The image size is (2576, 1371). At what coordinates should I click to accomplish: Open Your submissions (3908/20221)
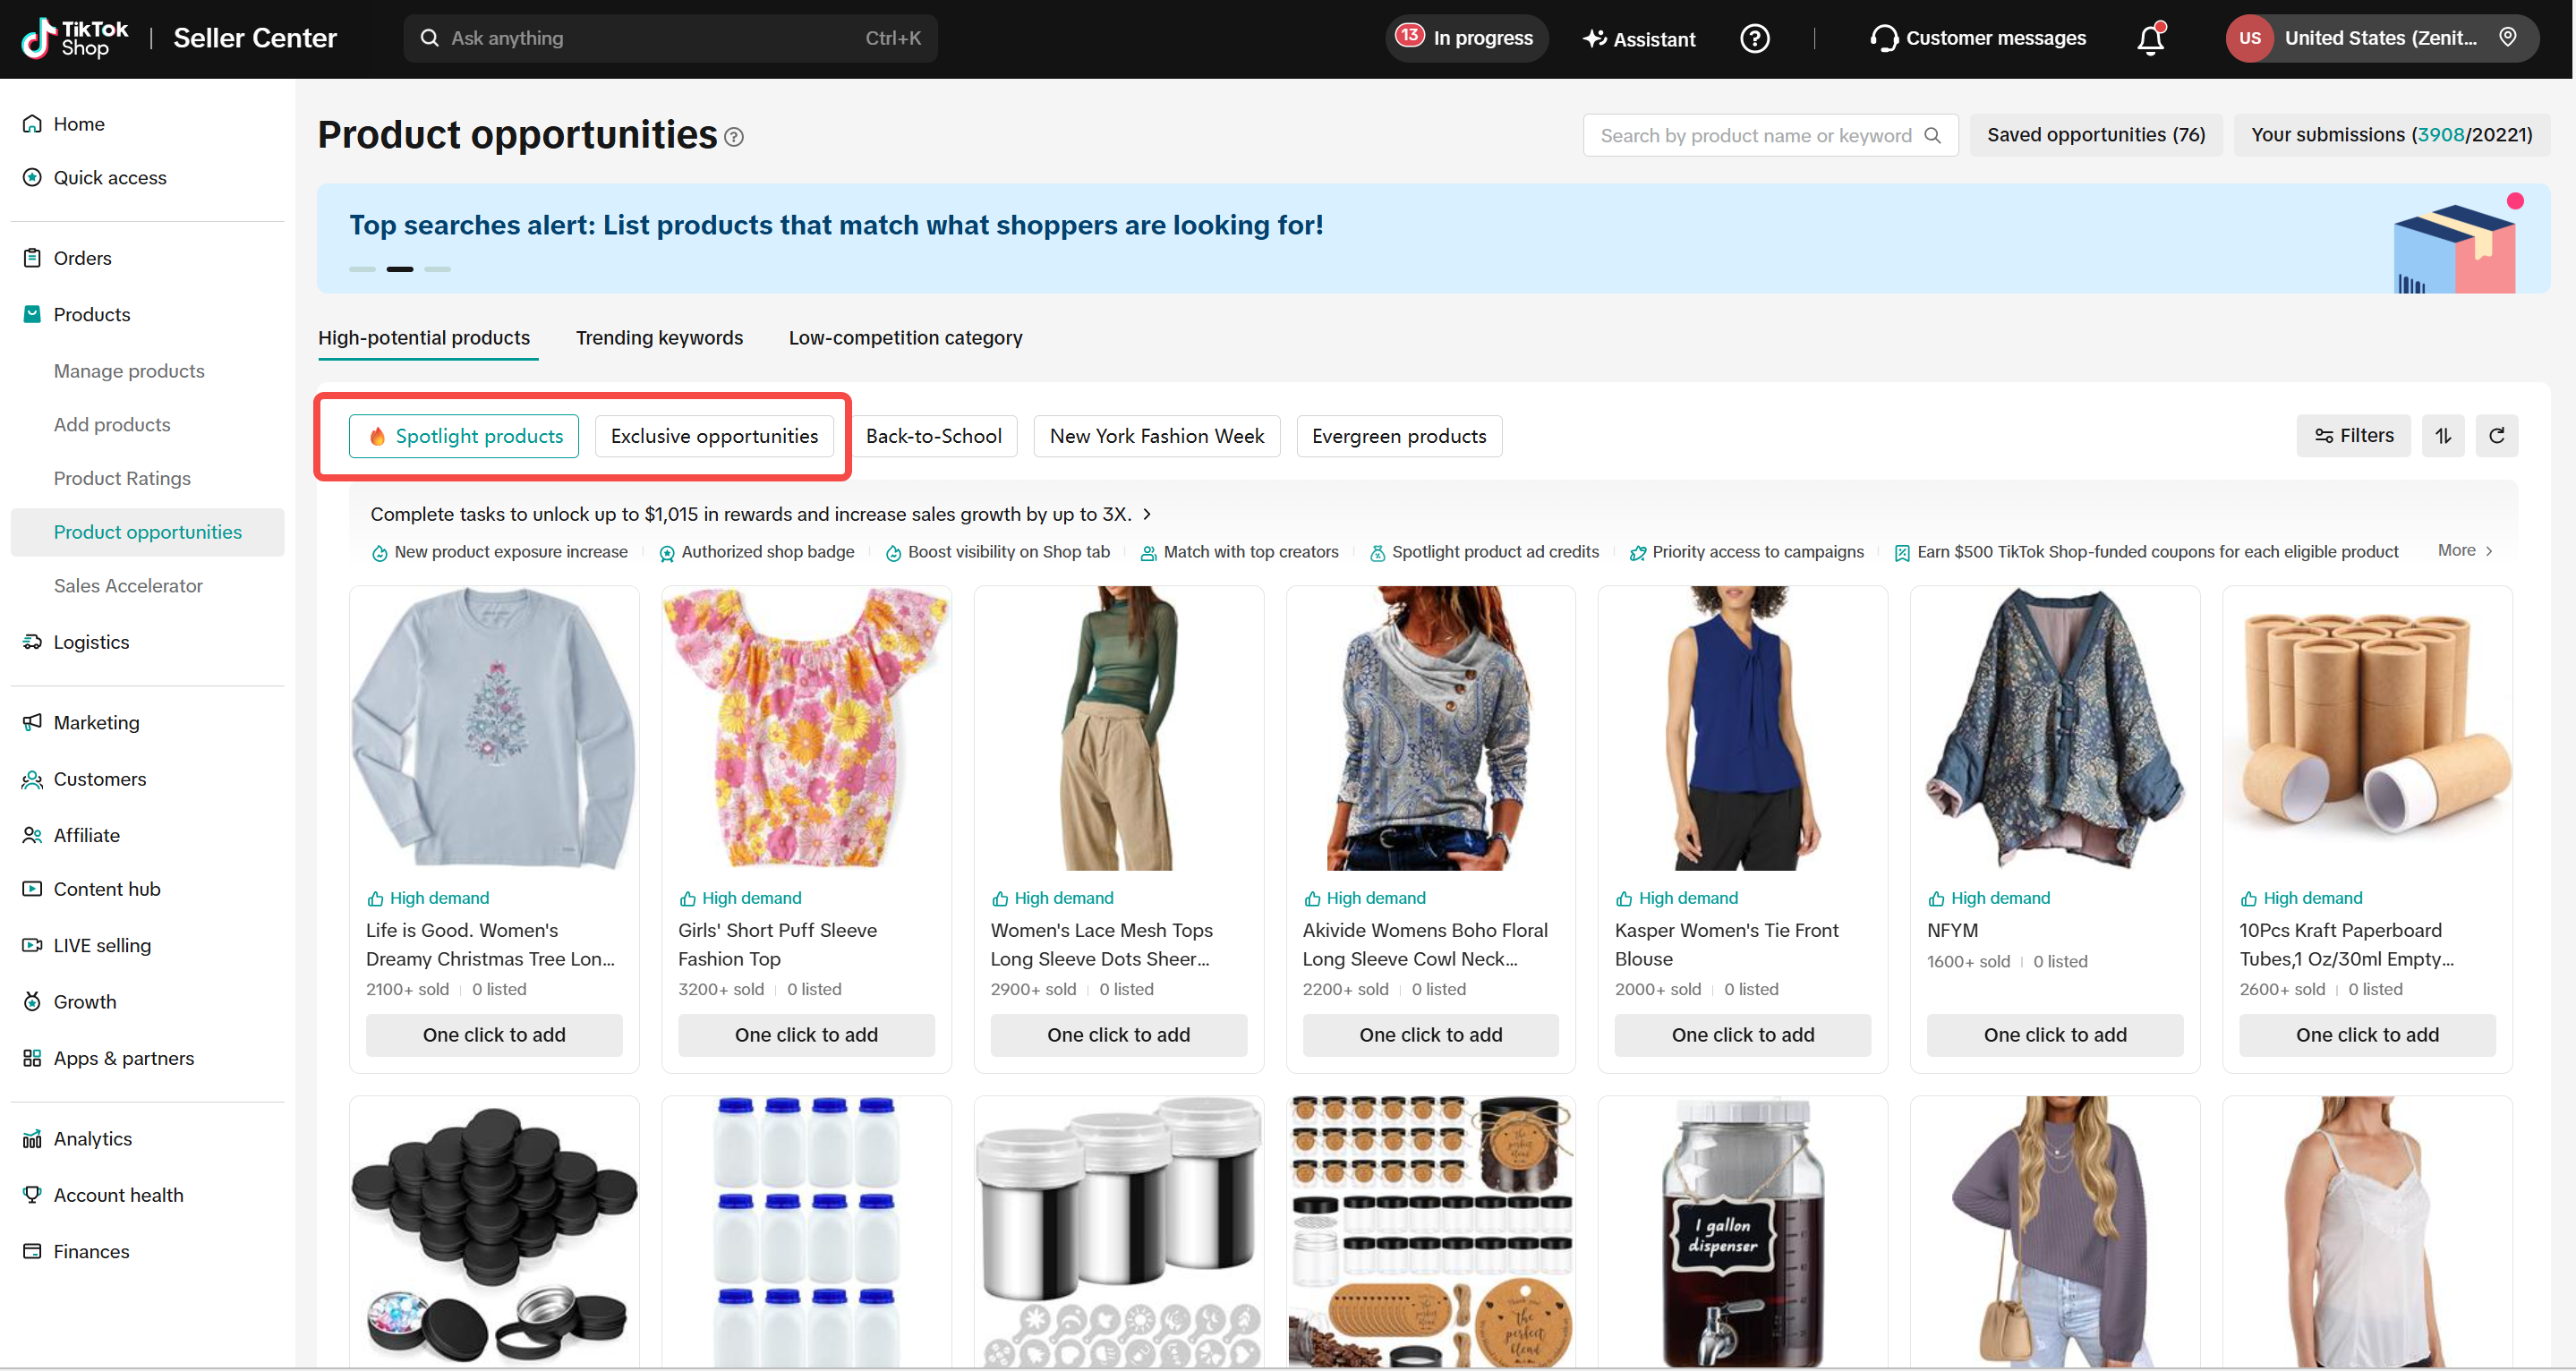[x=2391, y=135]
